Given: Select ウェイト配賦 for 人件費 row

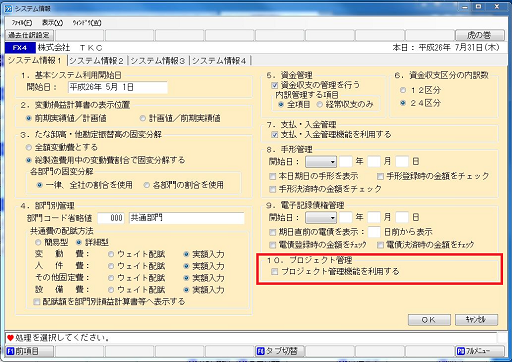Looking at the screenshot, I should pos(111,266).
